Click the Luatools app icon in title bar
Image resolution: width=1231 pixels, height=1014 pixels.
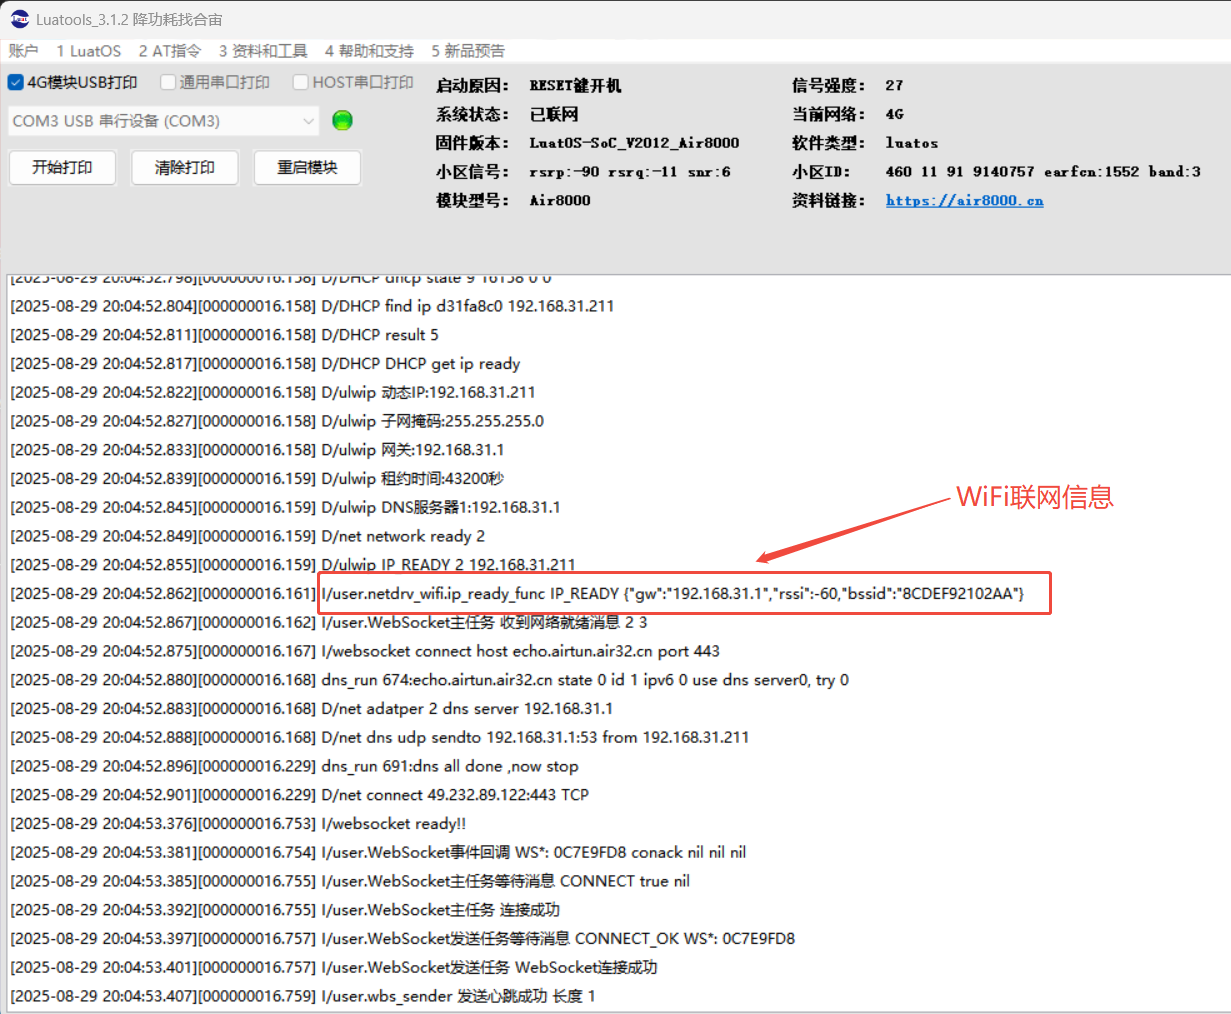[x=19, y=19]
